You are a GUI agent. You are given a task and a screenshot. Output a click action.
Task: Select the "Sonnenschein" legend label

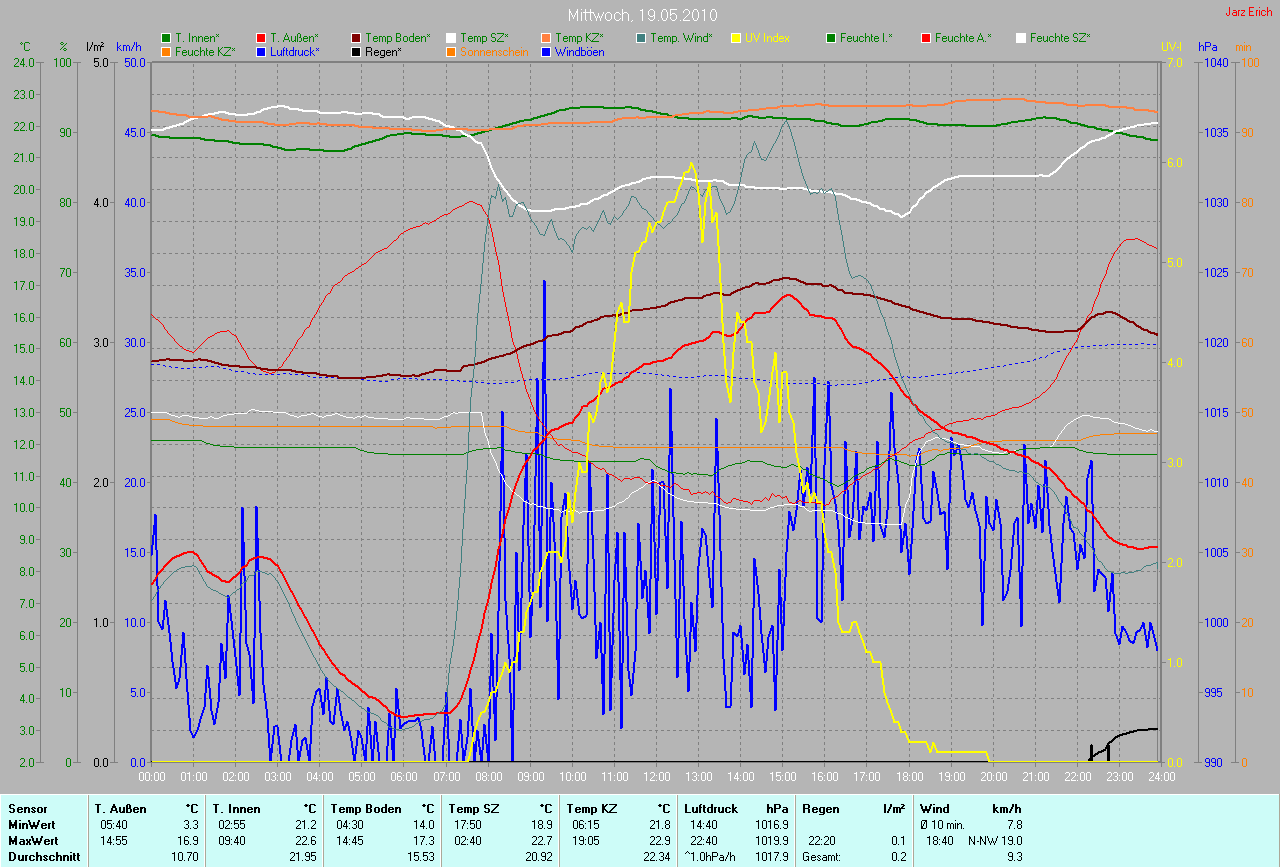[492, 51]
